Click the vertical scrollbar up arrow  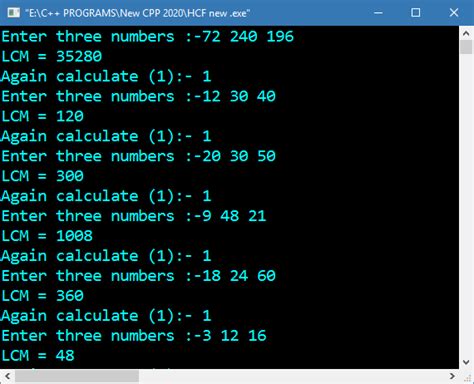tap(466, 33)
